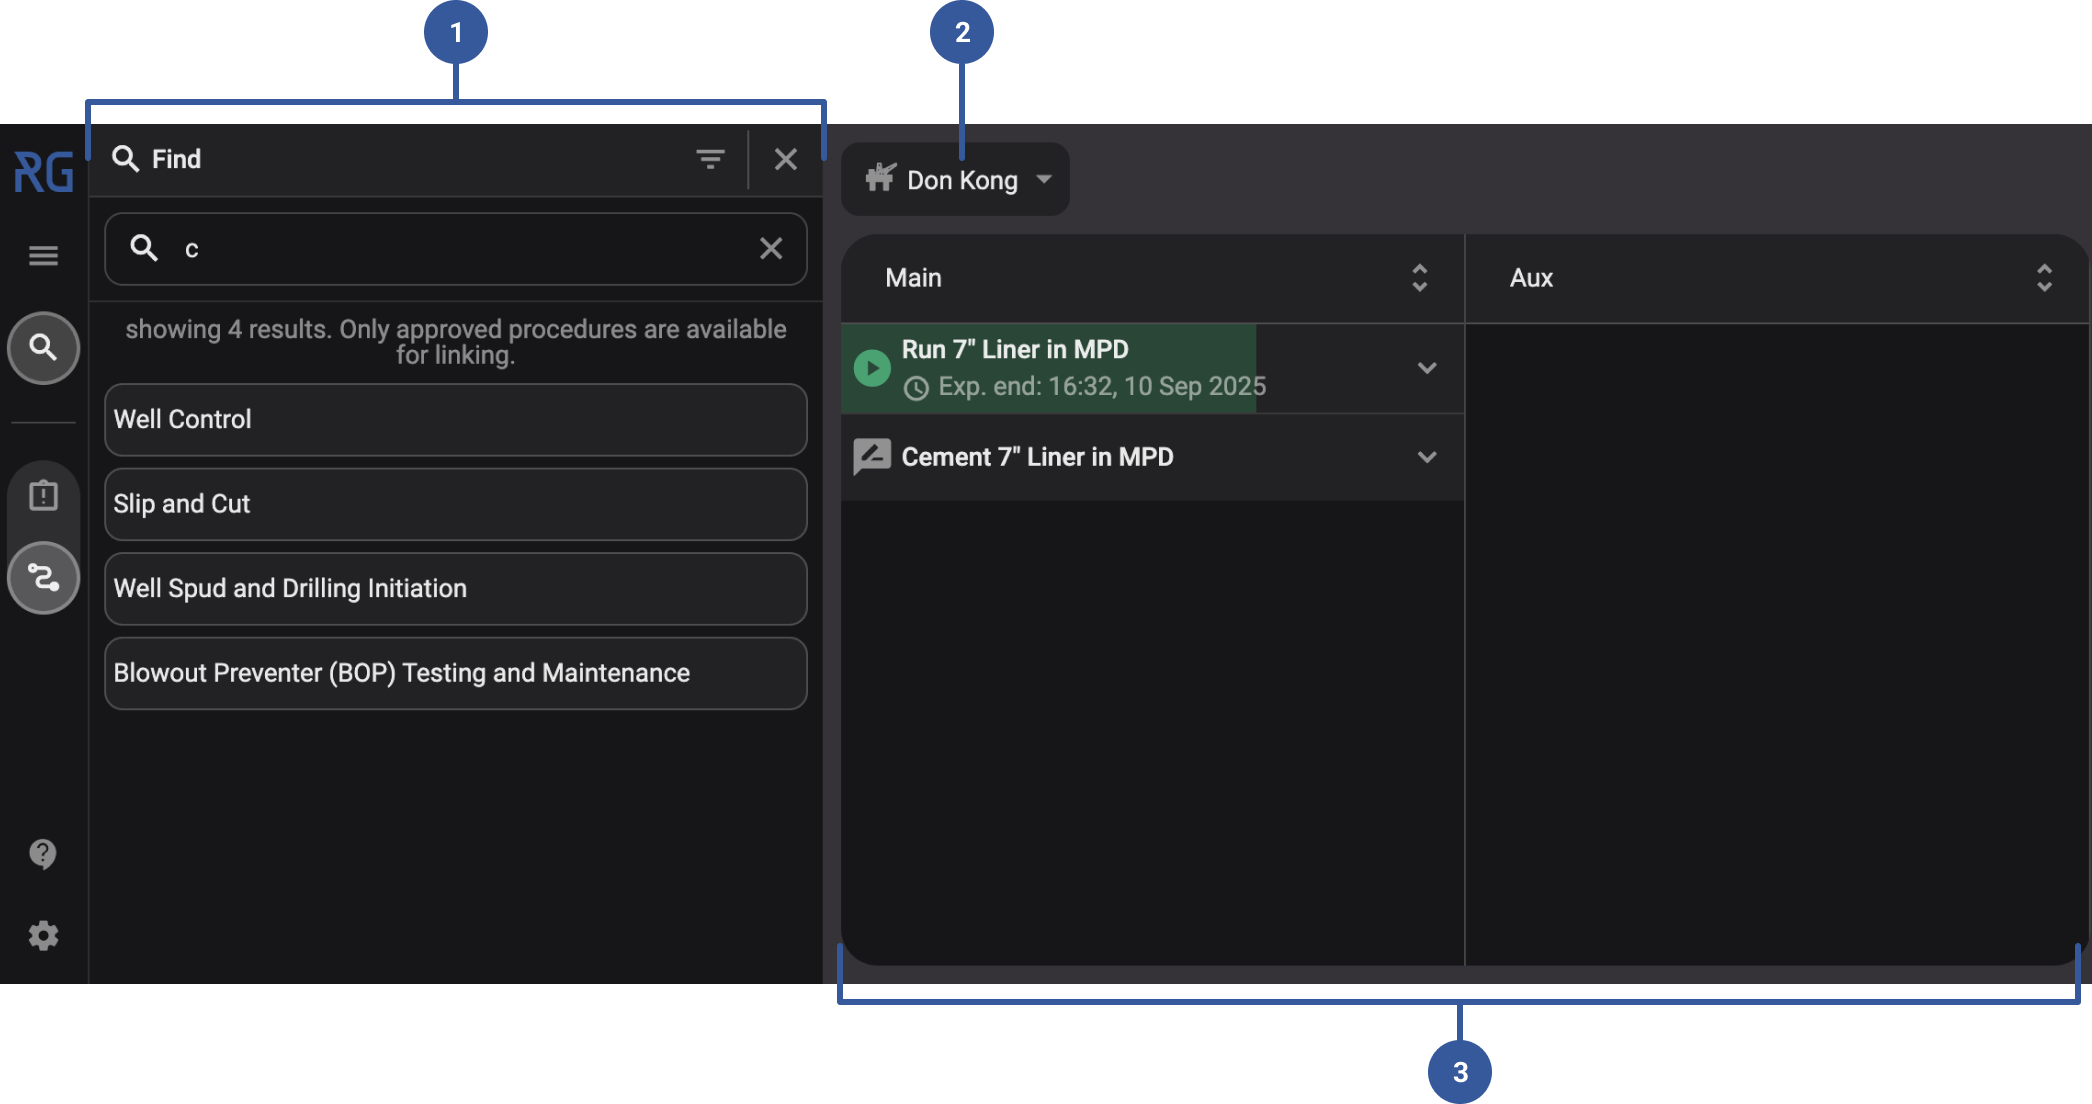Clear the search field text
2092x1104 pixels.
click(x=770, y=248)
